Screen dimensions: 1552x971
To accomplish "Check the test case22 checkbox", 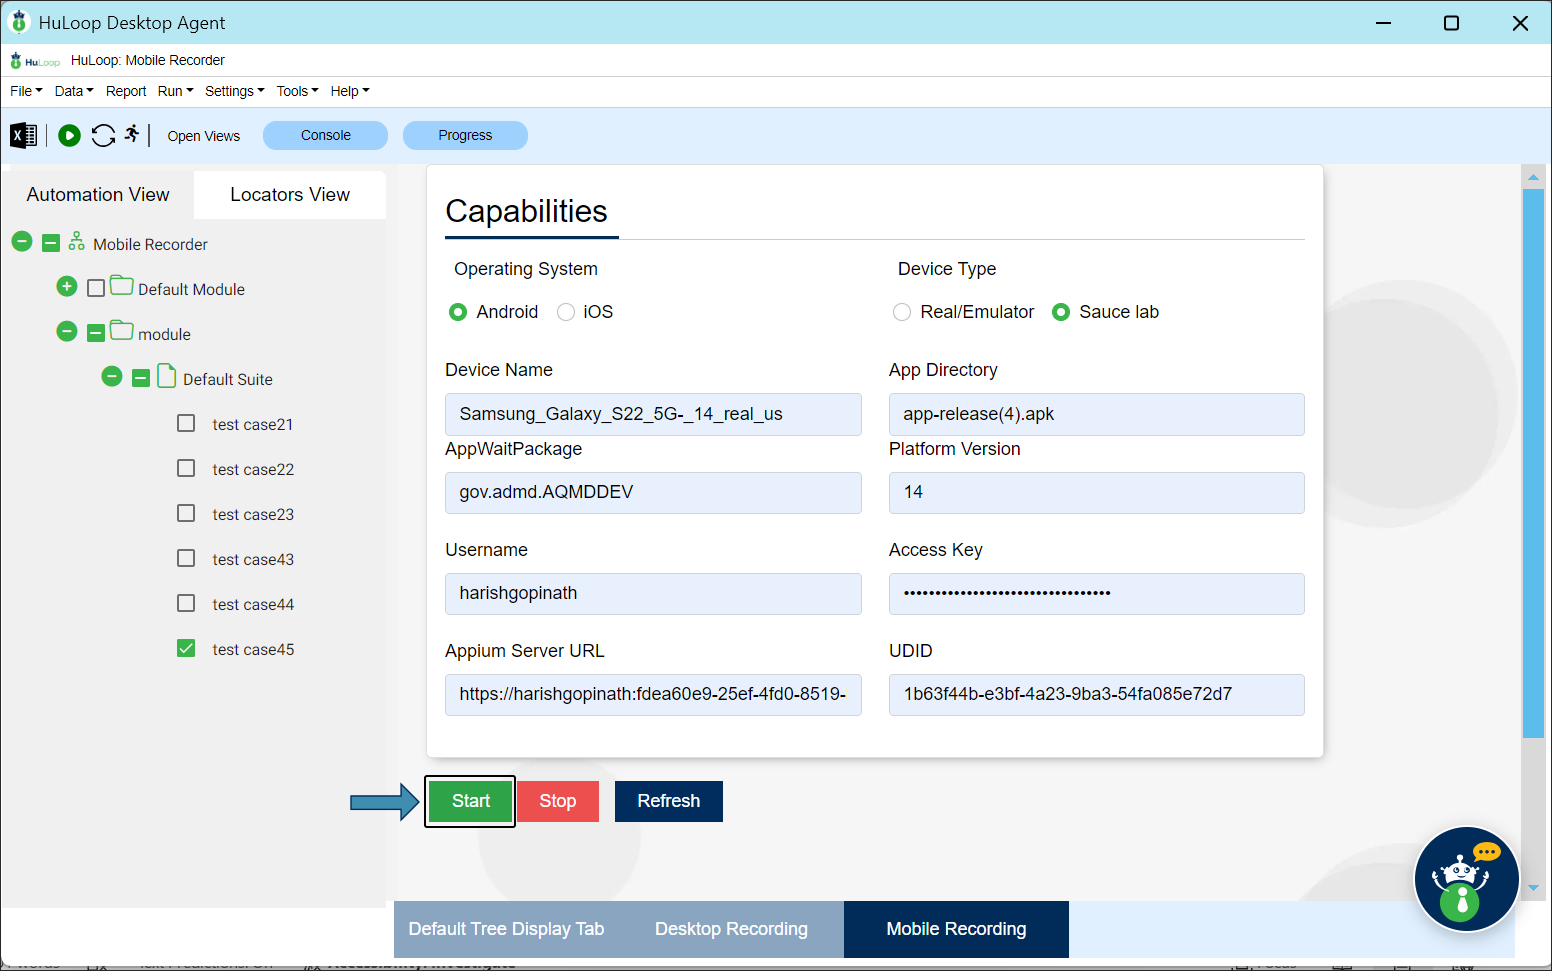I will pyautogui.click(x=186, y=468).
